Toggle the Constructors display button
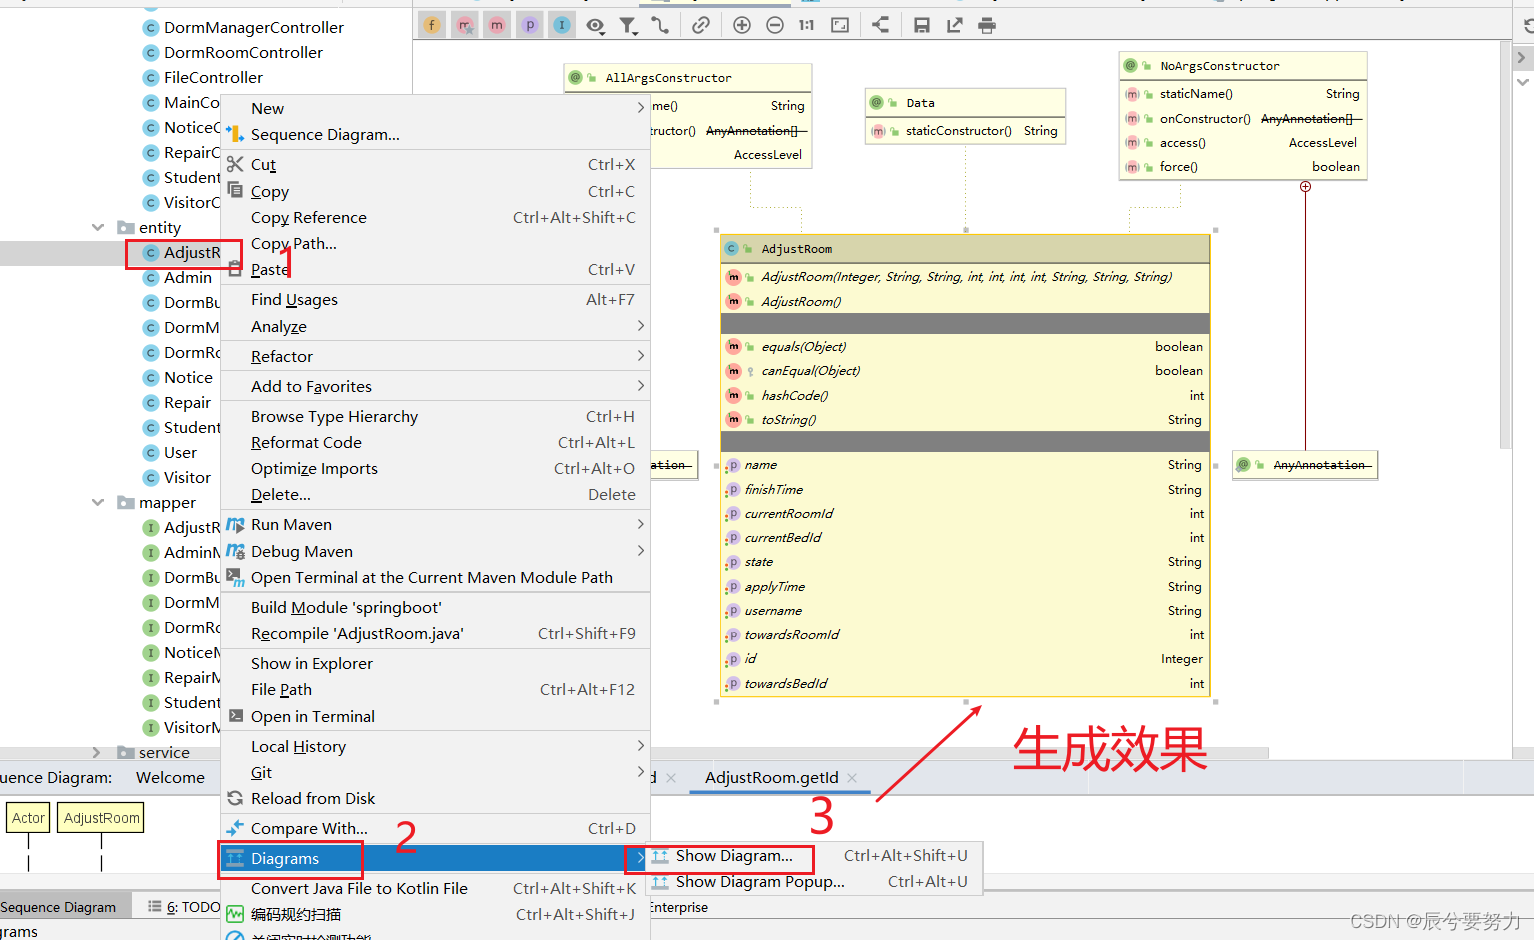The height and width of the screenshot is (940, 1534). point(465,25)
